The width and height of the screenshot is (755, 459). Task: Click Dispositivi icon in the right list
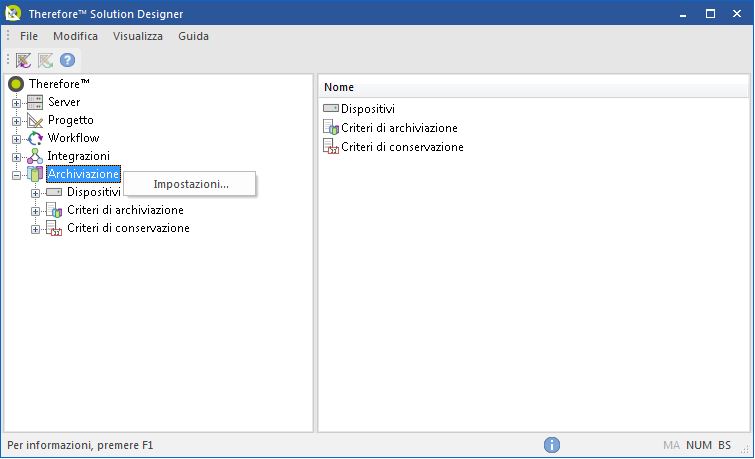pyautogui.click(x=331, y=108)
